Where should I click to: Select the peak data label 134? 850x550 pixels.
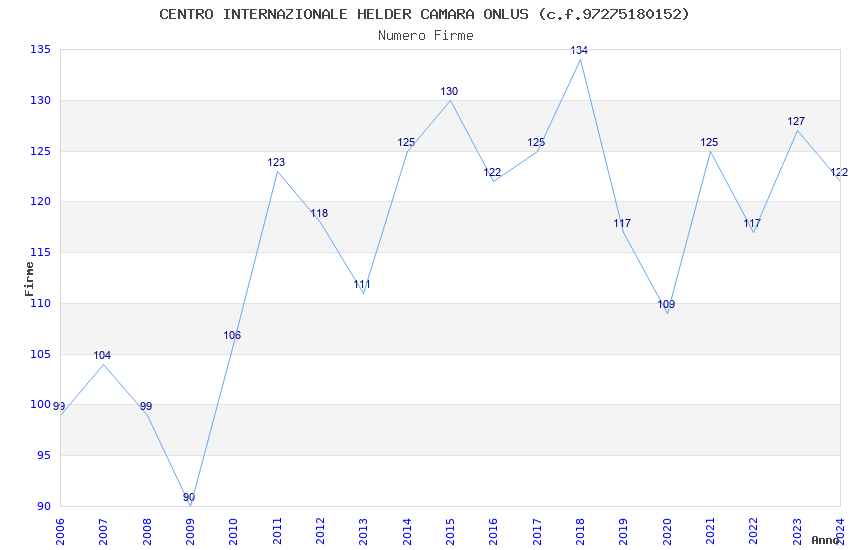pyautogui.click(x=579, y=50)
